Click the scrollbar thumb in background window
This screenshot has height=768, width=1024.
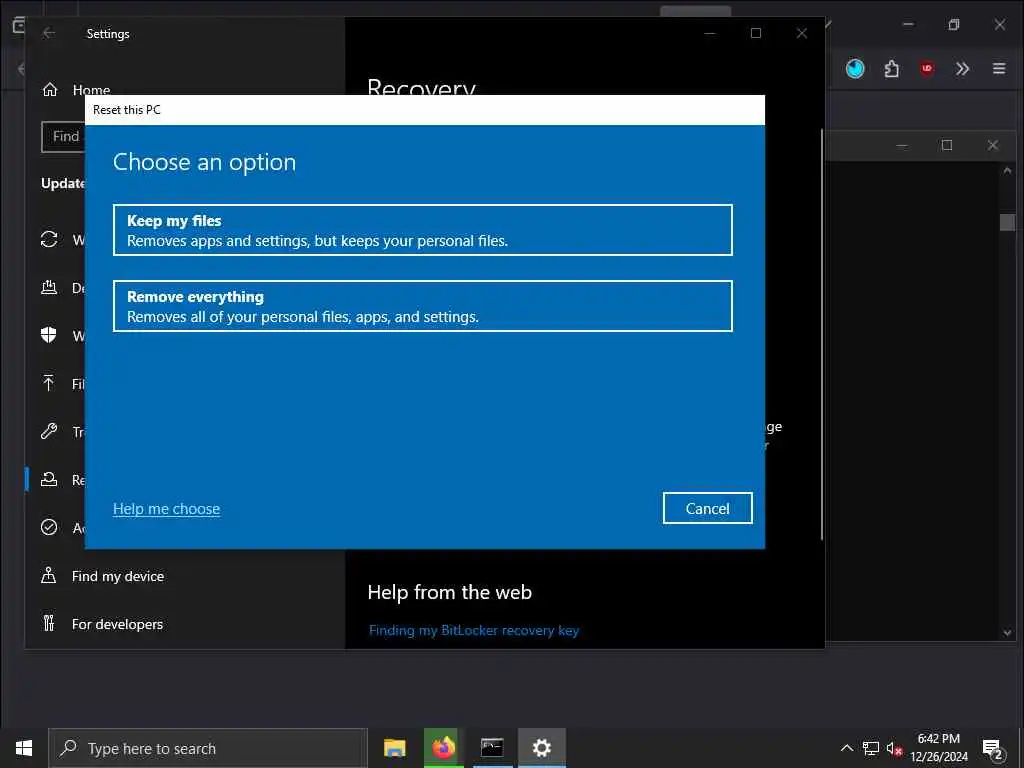1007,222
